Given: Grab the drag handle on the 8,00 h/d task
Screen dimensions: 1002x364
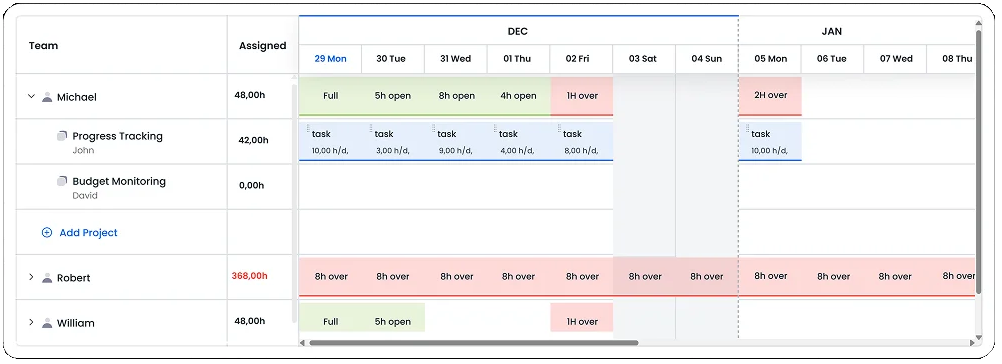Looking at the screenshot, I should (559, 128).
